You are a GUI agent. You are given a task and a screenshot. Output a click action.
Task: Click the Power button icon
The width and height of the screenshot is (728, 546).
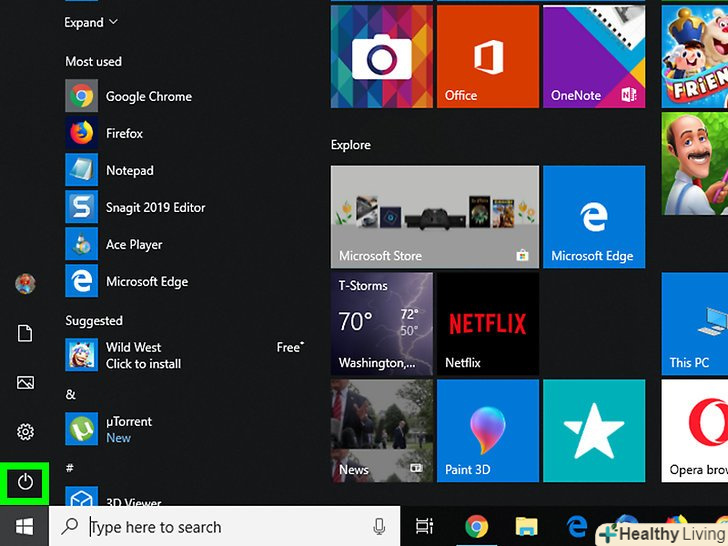[25, 482]
